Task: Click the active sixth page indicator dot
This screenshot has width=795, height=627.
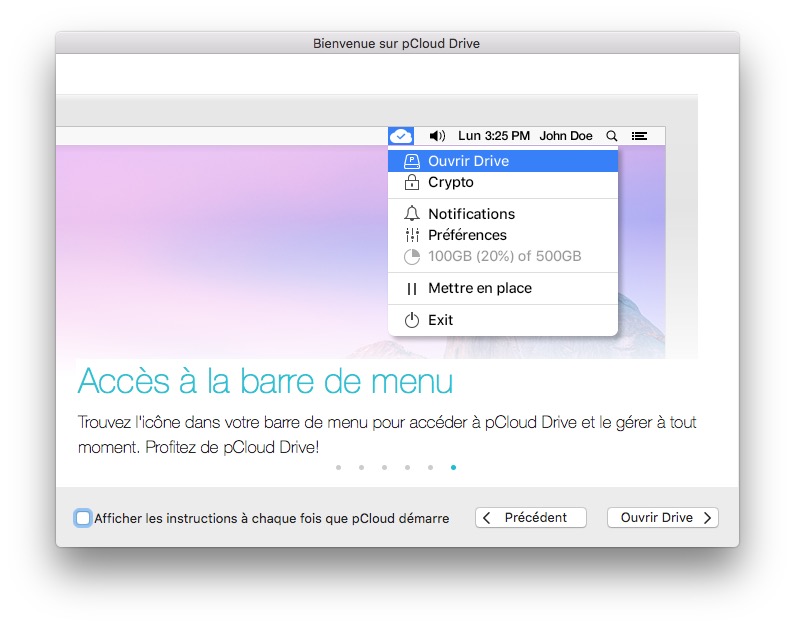Action: point(453,467)
